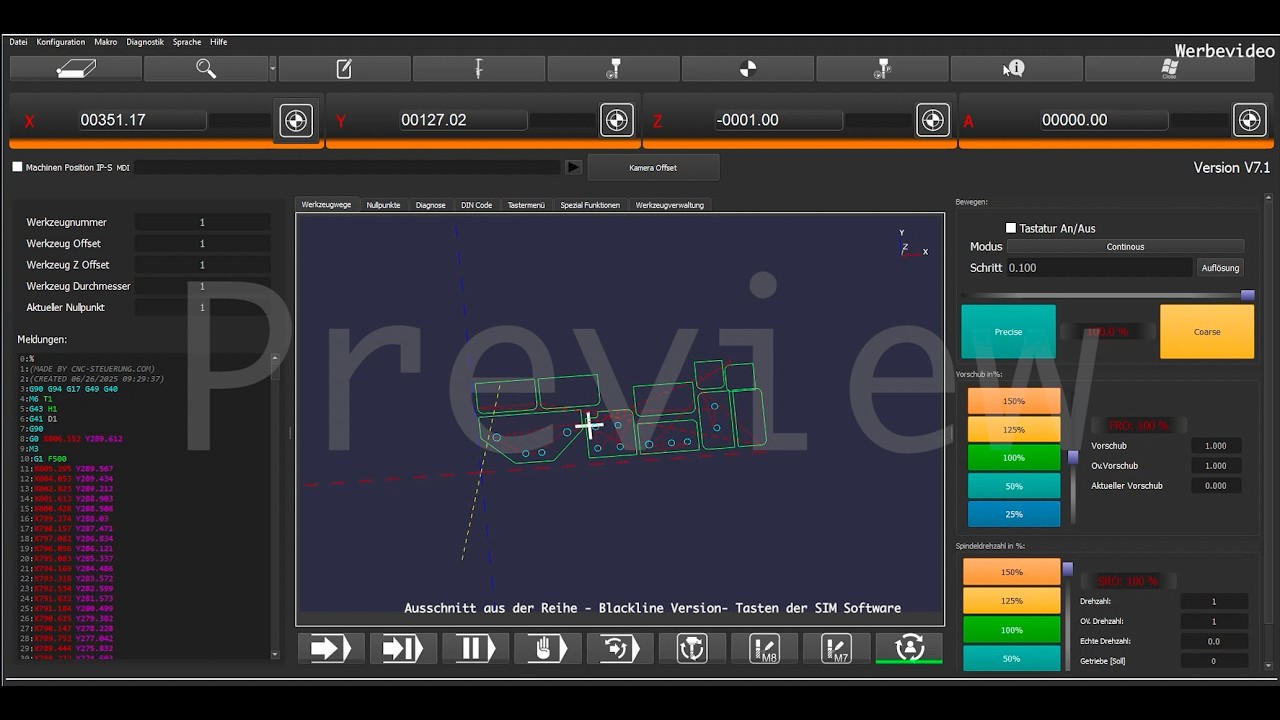Set Vorschub to 125%
1280x720 pixels.
click(x=1014, y=429)
